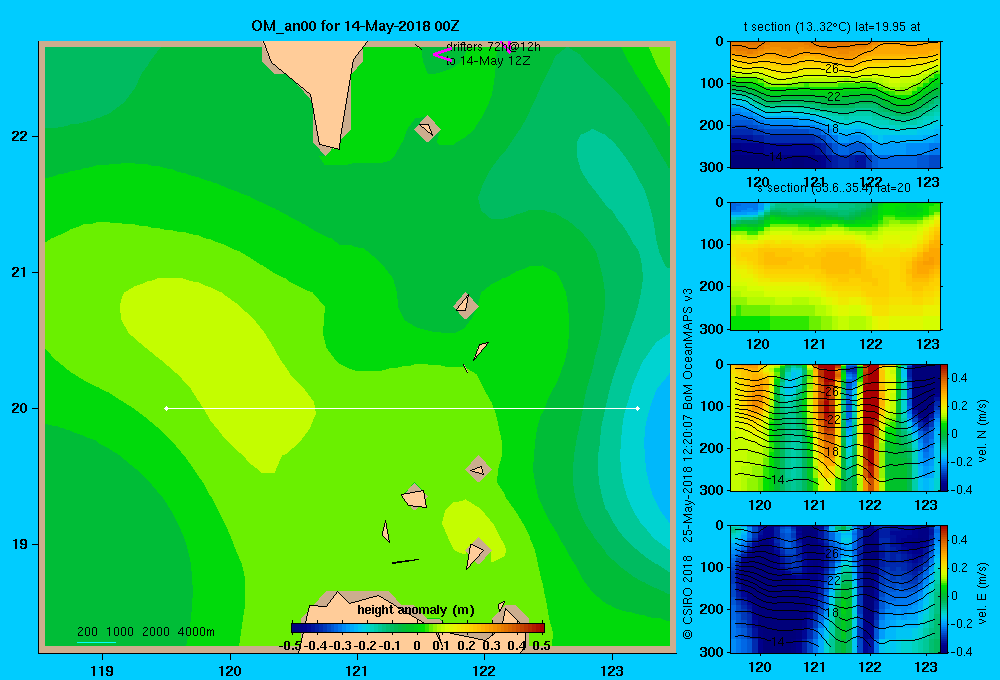Open the northward velocity section plot

click(835, 427)
